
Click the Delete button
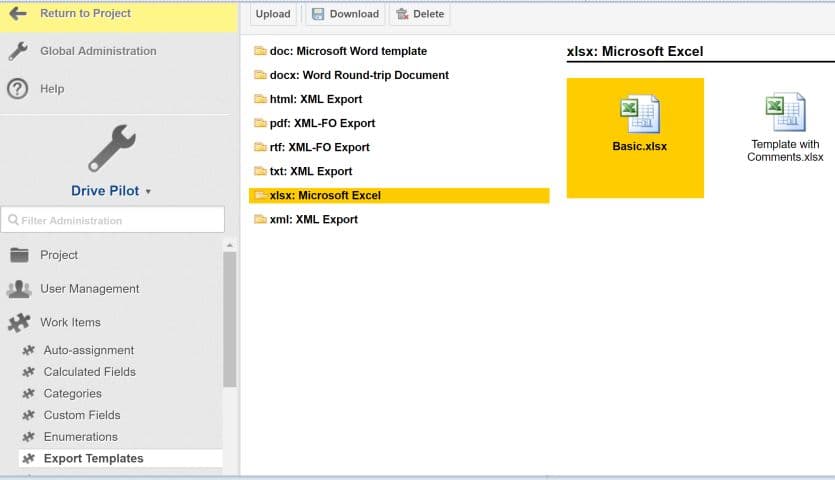(419, 14)
